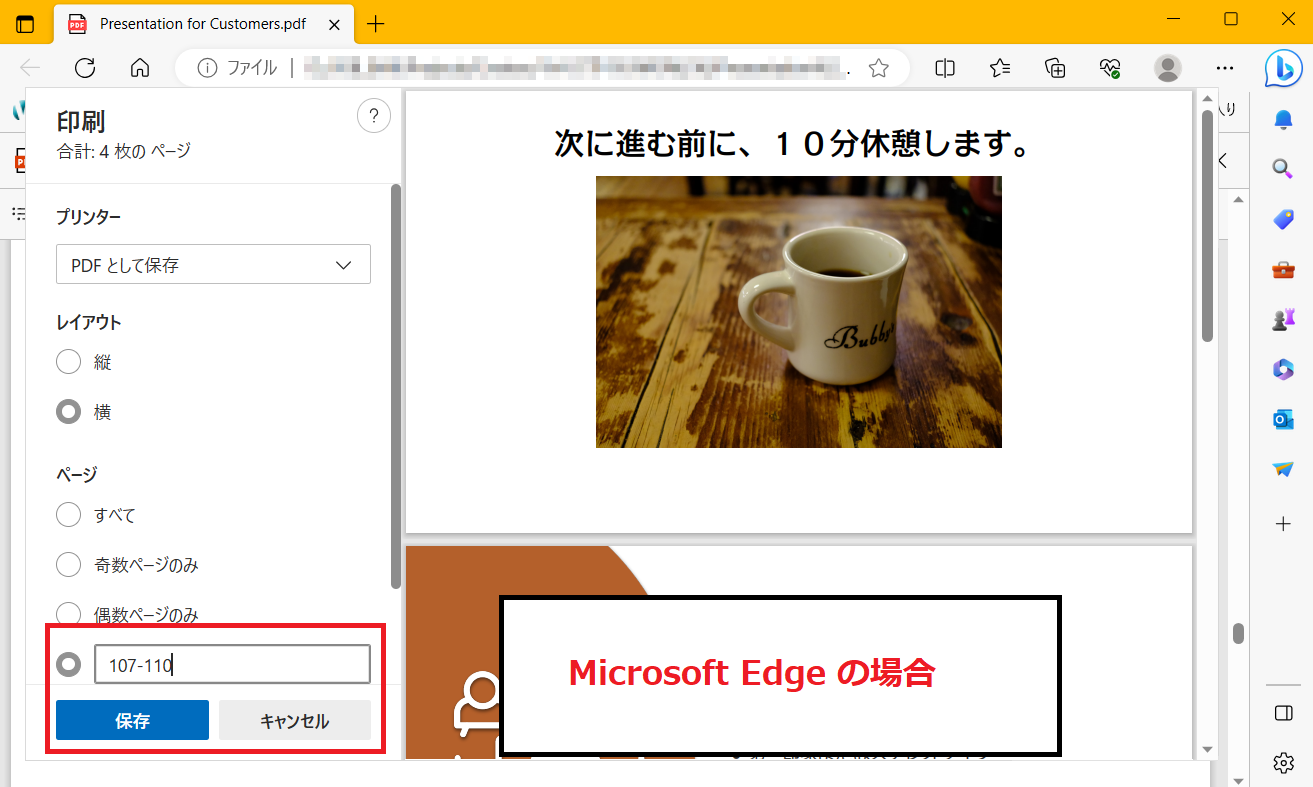Open the sidebar Microsoft 365 icon
The image size is (1313, 787).
(x=1283, y=369)
